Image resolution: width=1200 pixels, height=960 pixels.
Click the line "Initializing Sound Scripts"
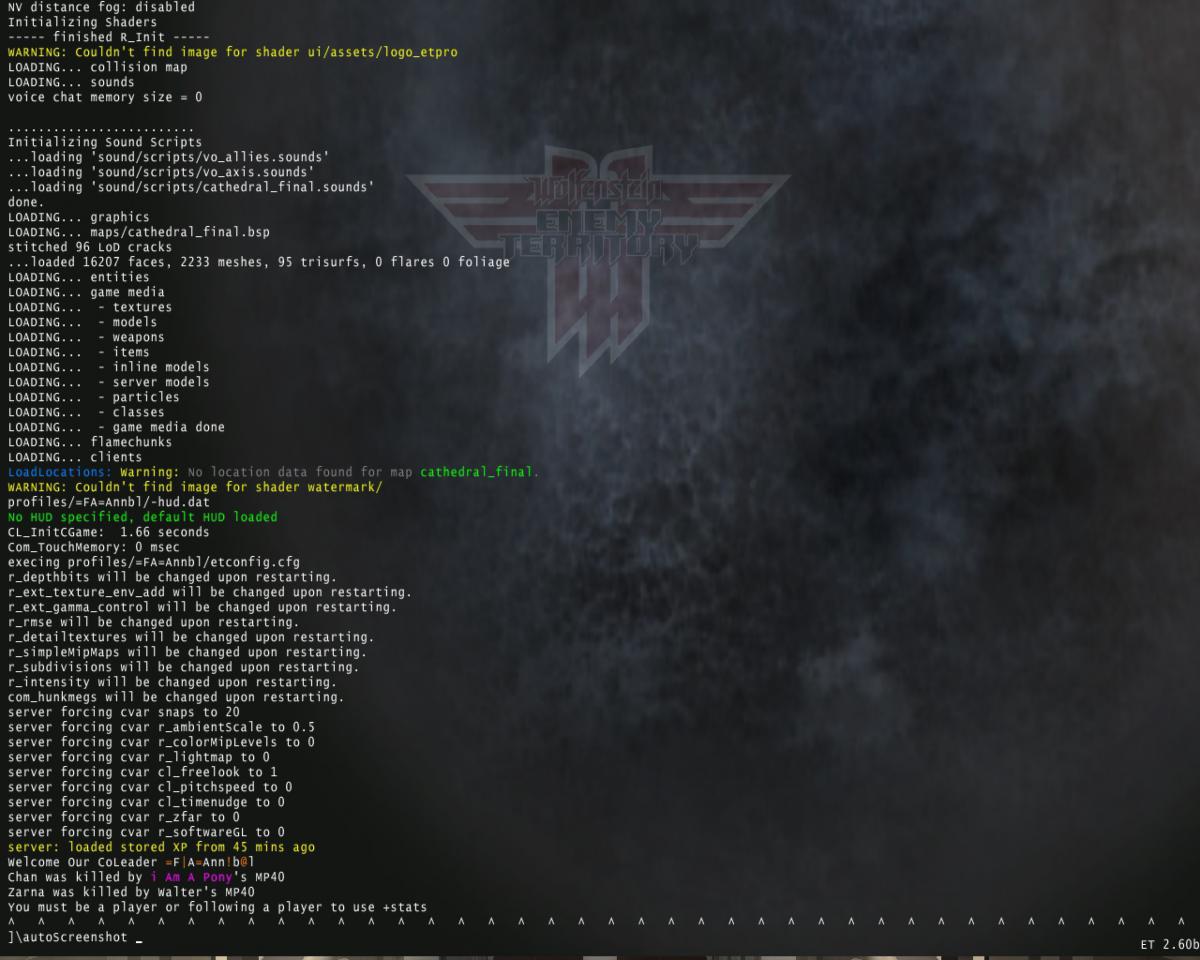[104, 142]
